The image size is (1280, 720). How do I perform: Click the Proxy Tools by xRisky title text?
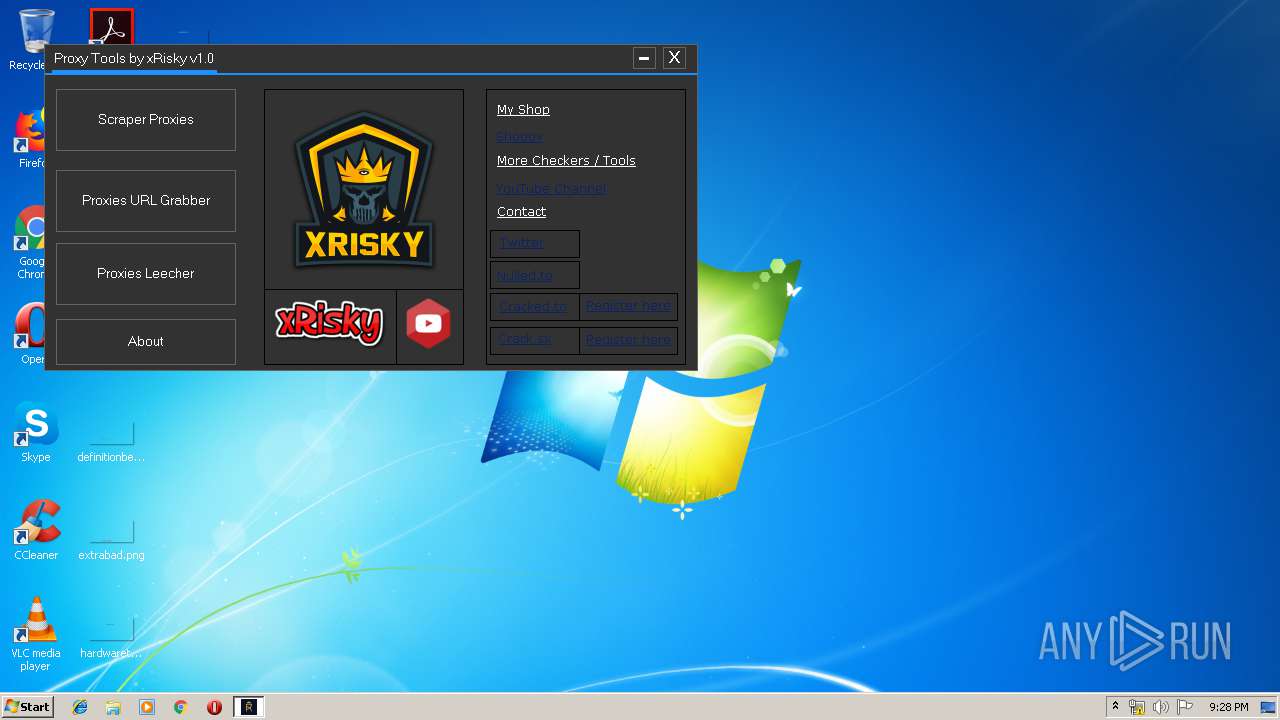(134, 58)
